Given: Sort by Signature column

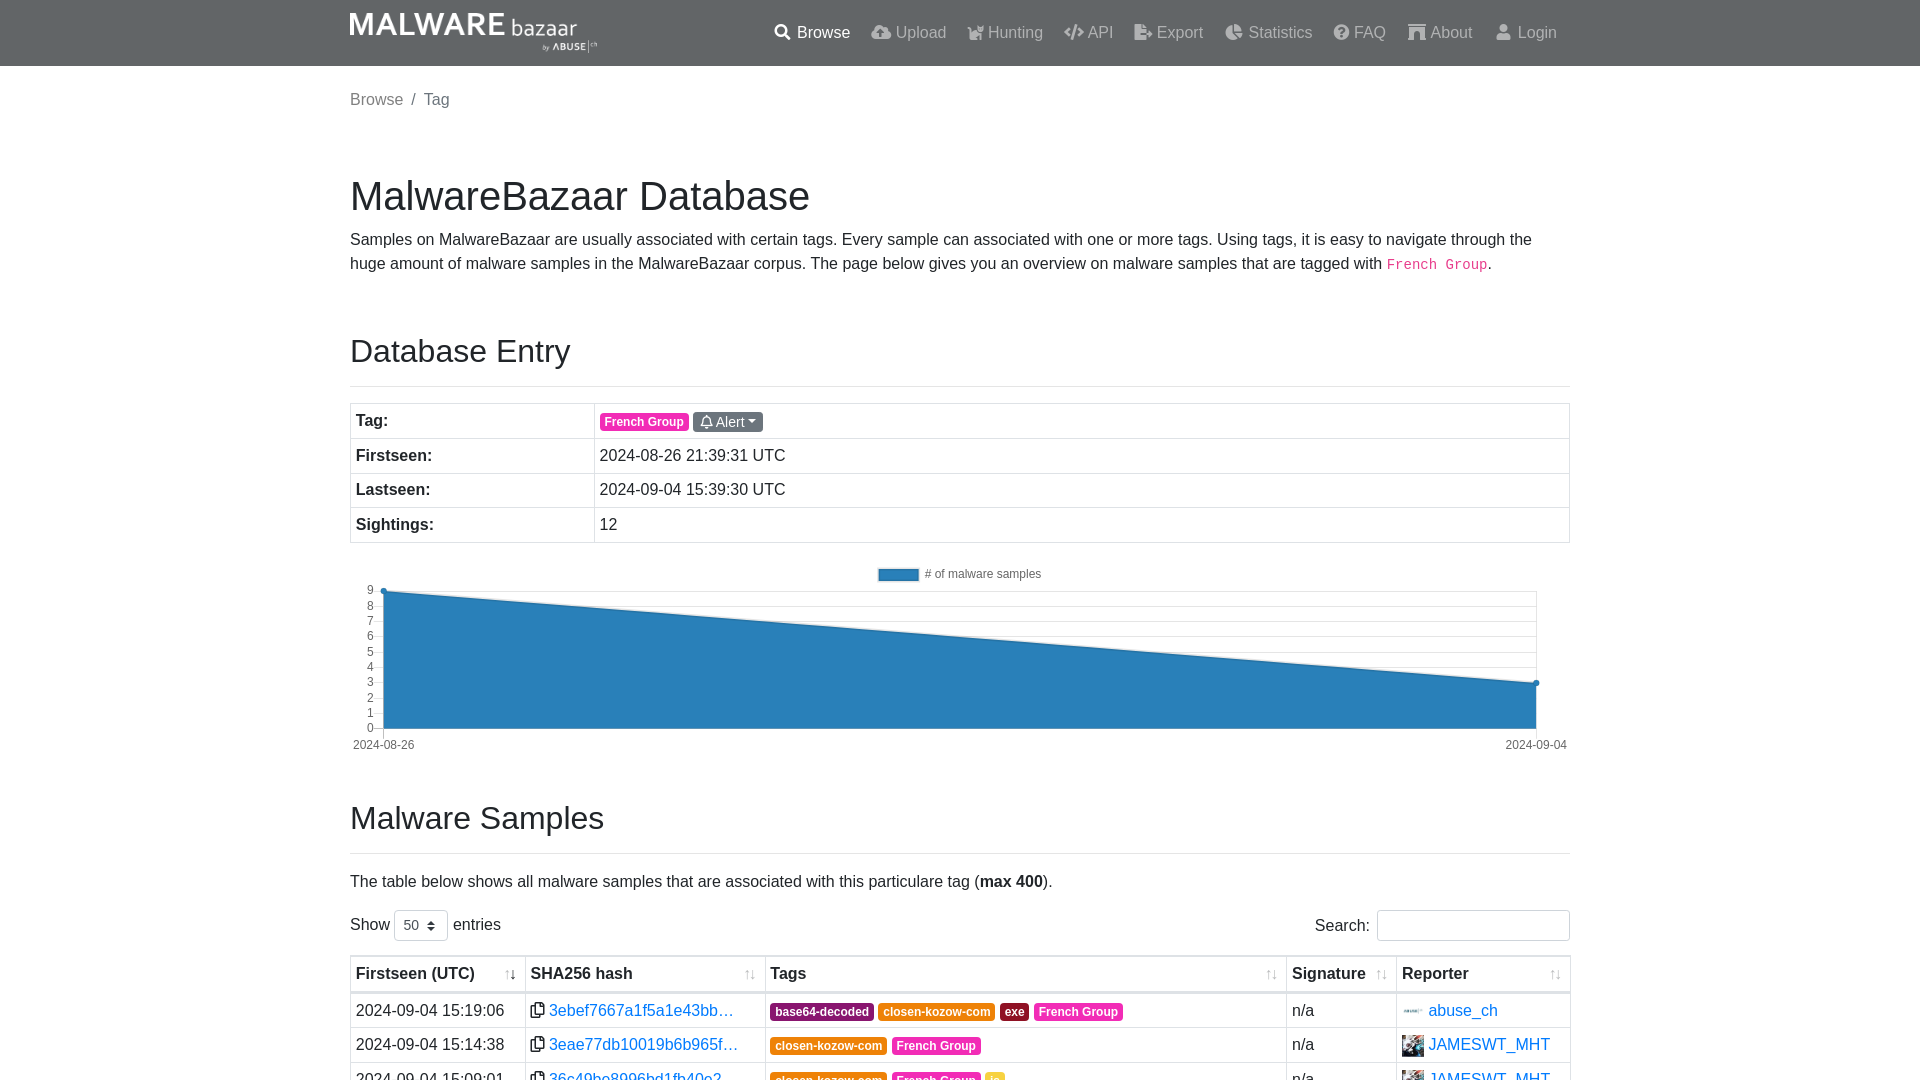Looking at the screenshot, I should [1341, 974].
